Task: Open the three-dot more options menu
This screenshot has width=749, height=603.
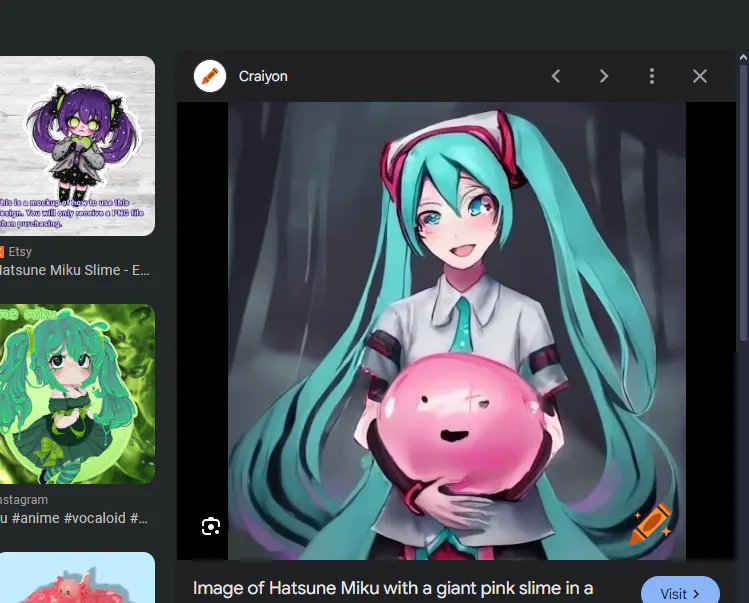Action: click(x=652, y=76)
